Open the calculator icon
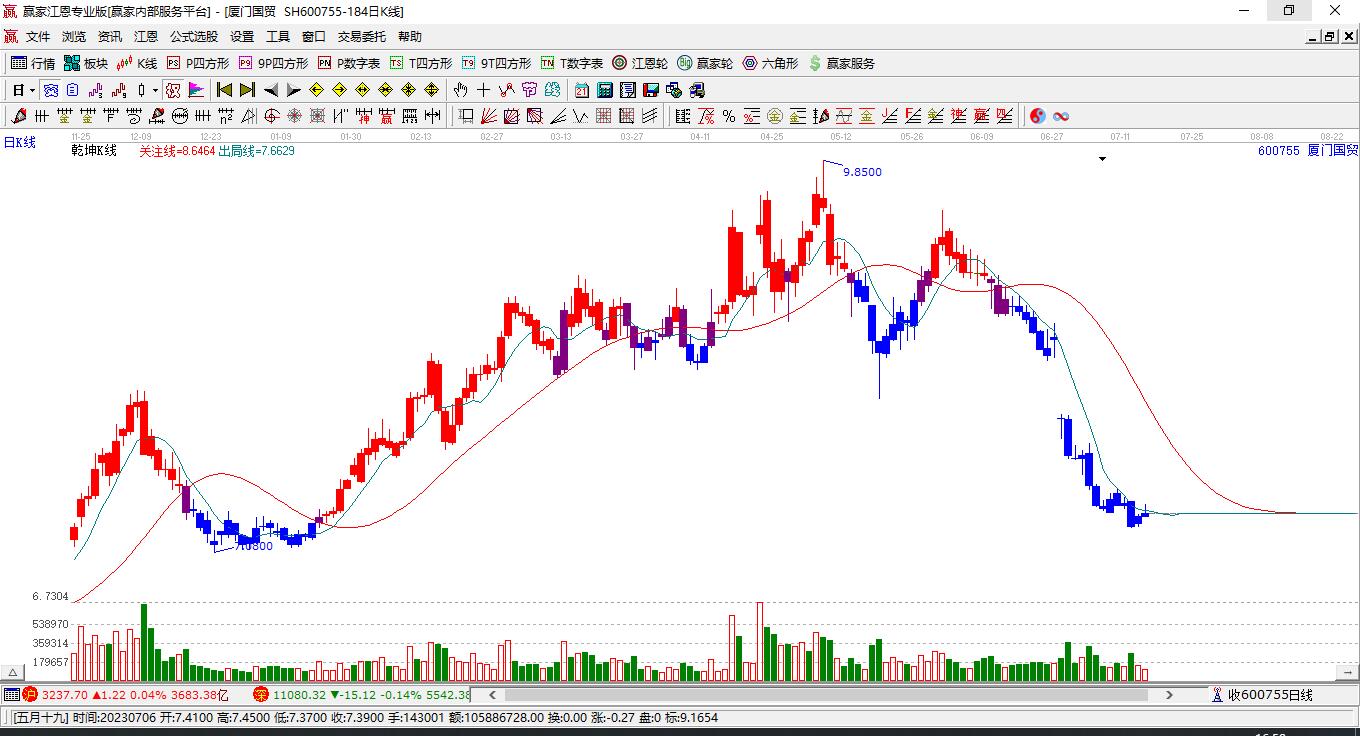Screen dimensions: 1360x736 606,90
